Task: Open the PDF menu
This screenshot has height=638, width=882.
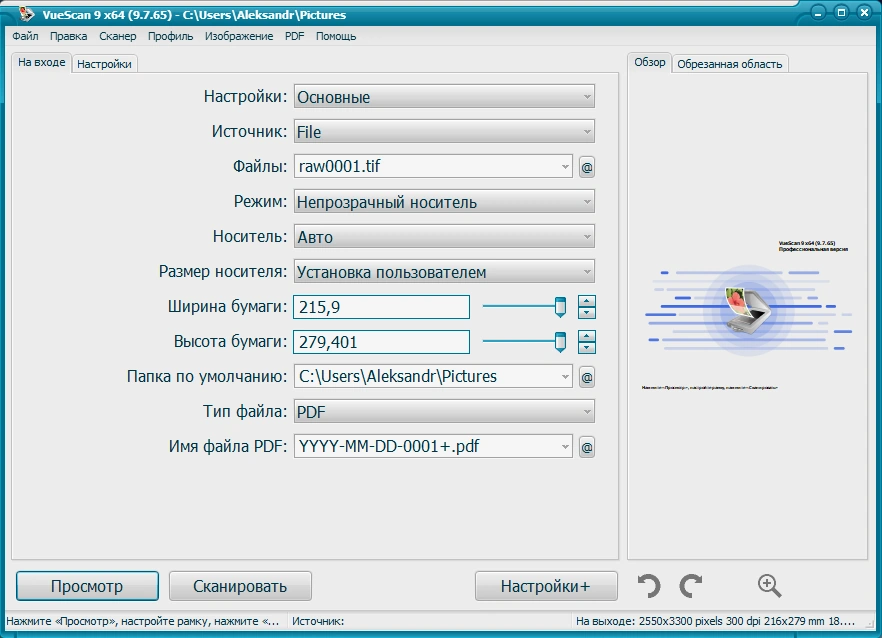Action: tap(294, 36)
